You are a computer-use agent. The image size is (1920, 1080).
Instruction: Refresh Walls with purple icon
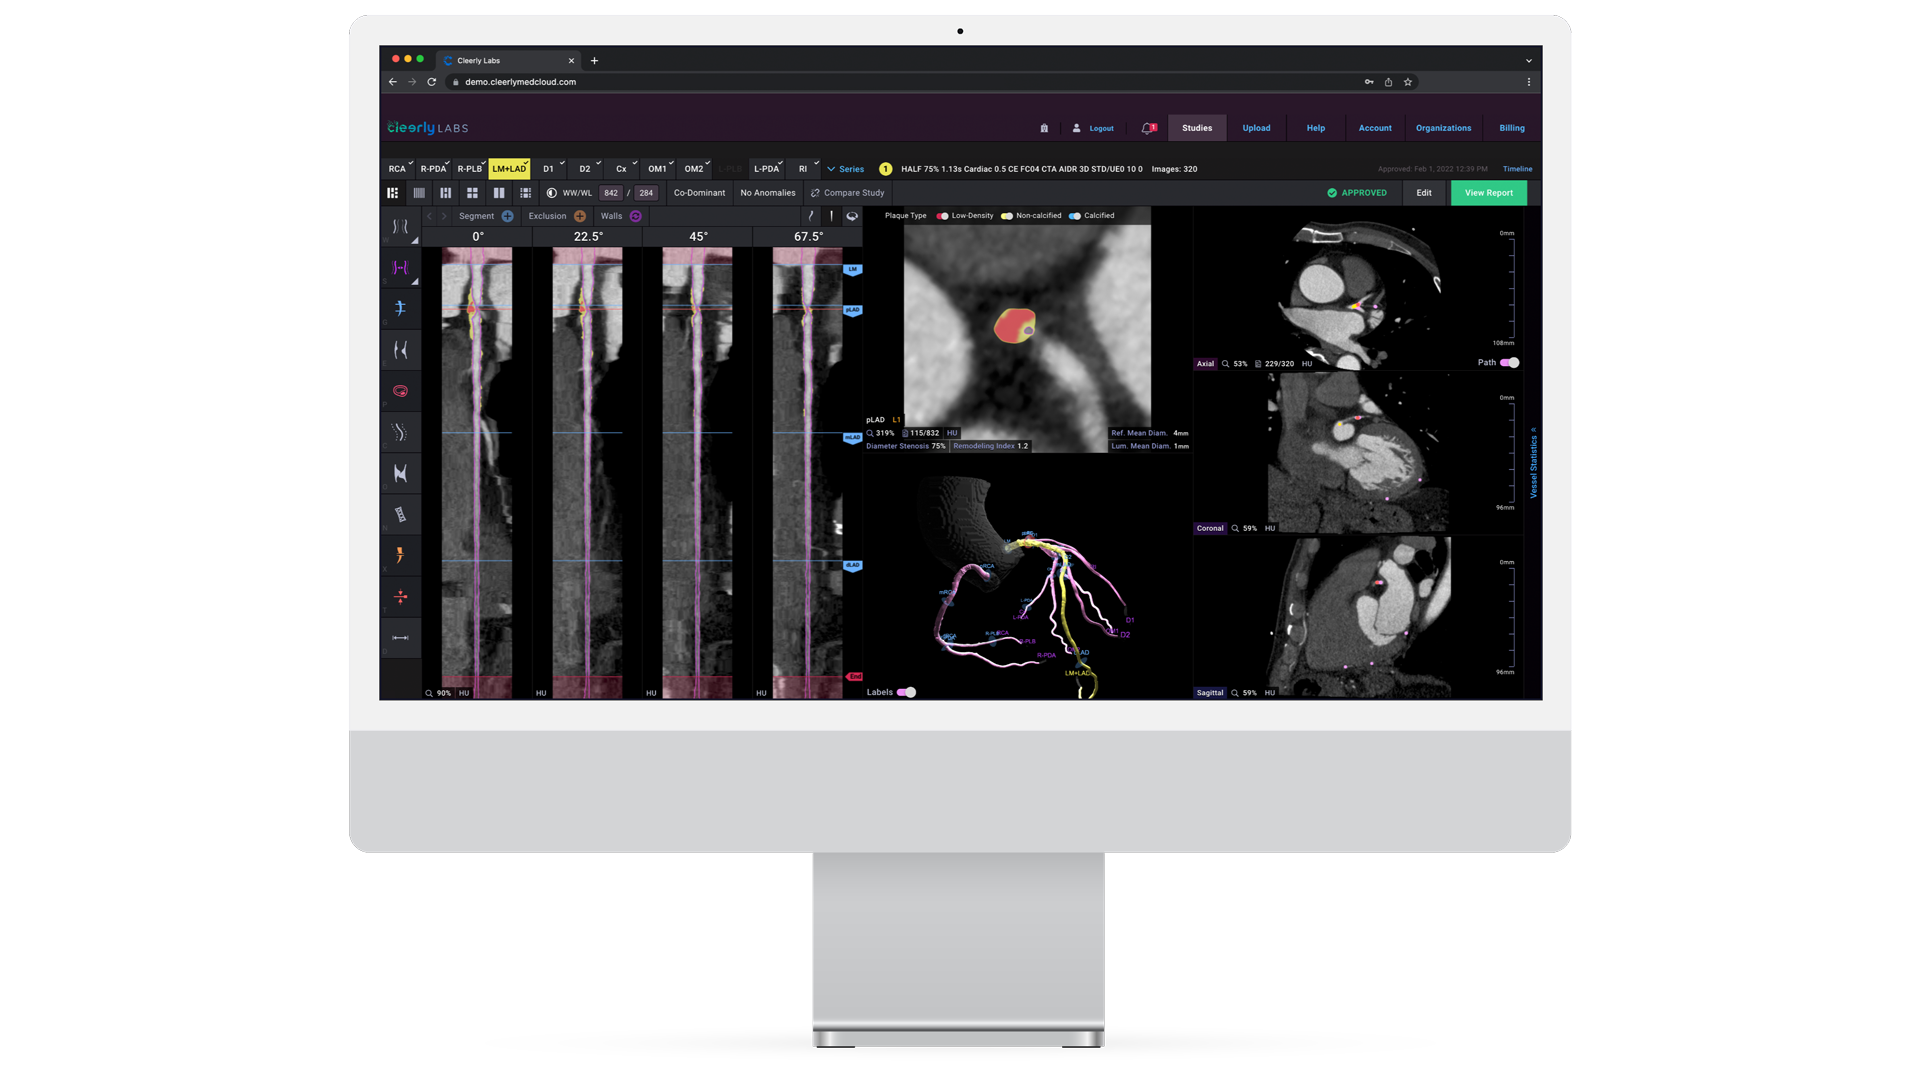[x=636, y=216]
